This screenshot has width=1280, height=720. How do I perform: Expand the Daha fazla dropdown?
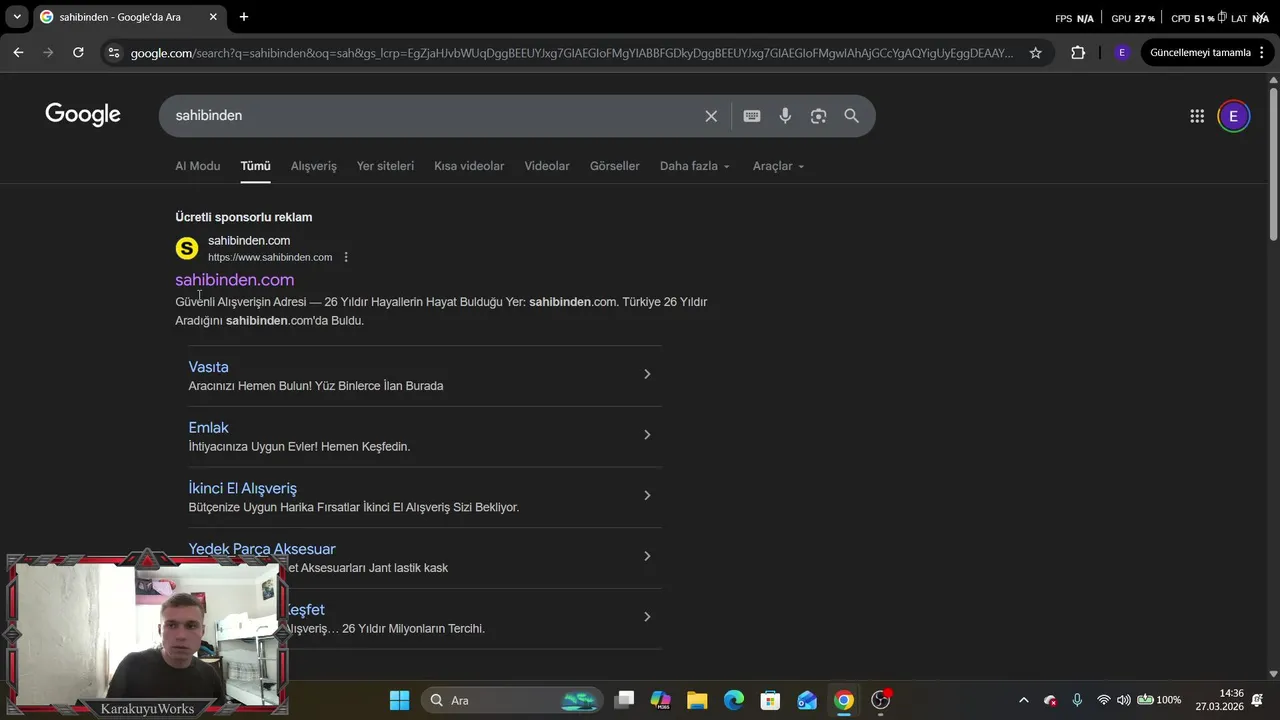coord(695,166)
